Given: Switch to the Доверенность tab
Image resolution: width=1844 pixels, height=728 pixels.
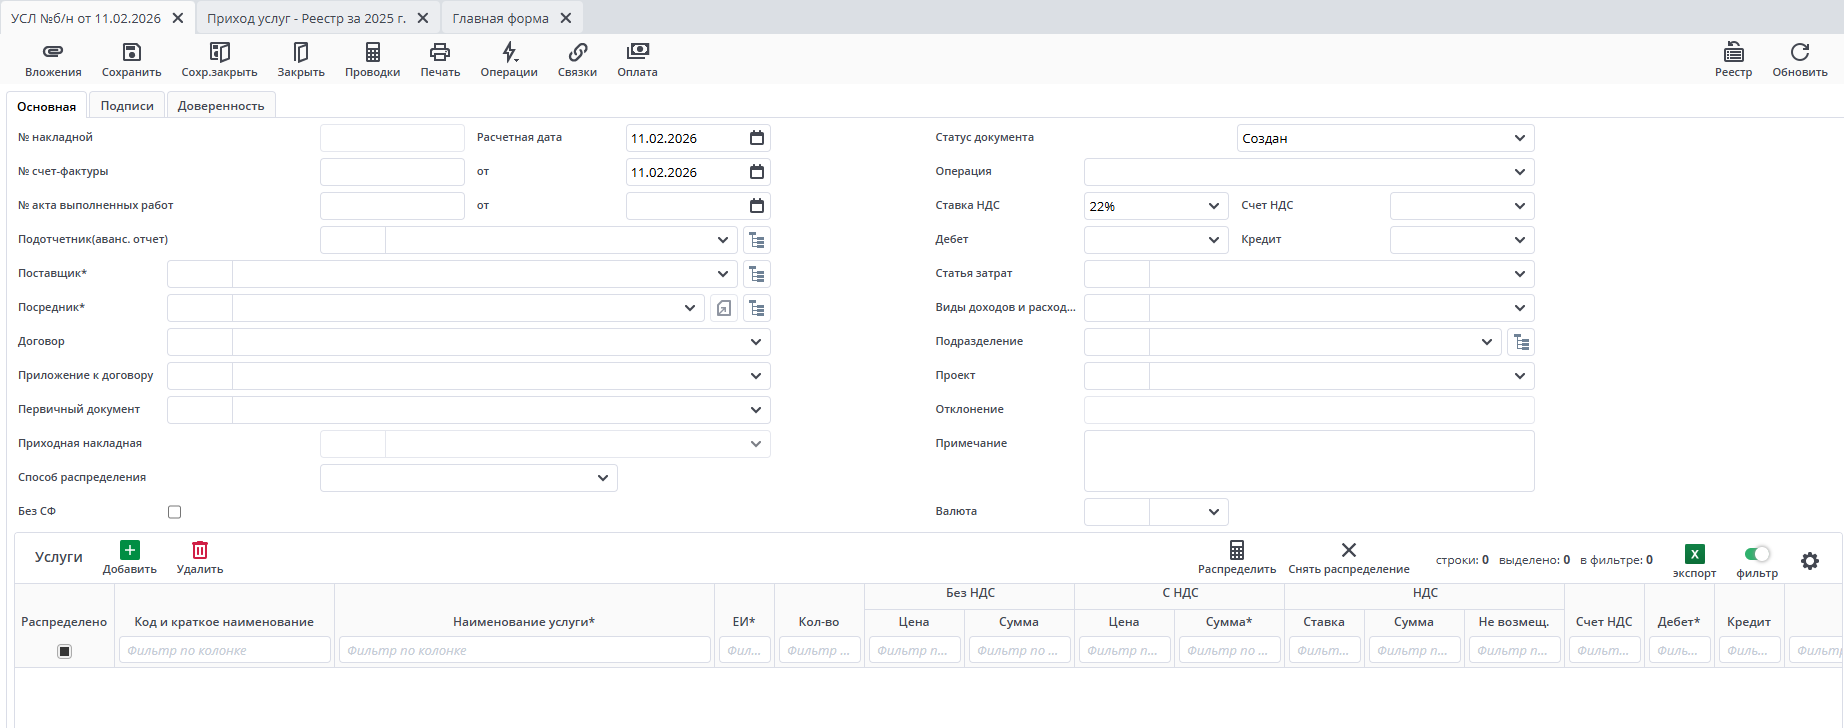Looking at the screenshot, I should pyautogui.click(x=221, y=106).
